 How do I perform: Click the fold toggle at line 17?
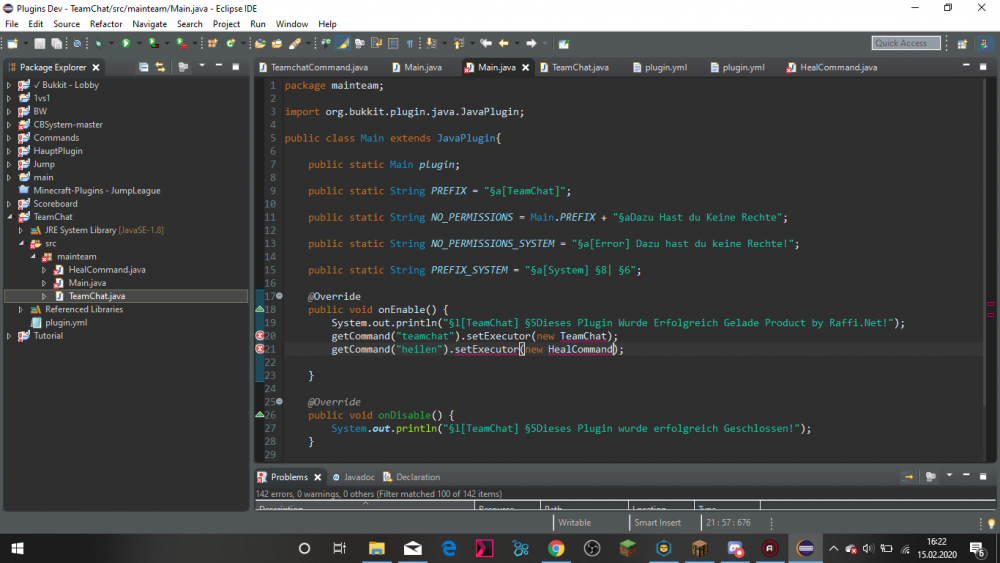coord(279,296)
